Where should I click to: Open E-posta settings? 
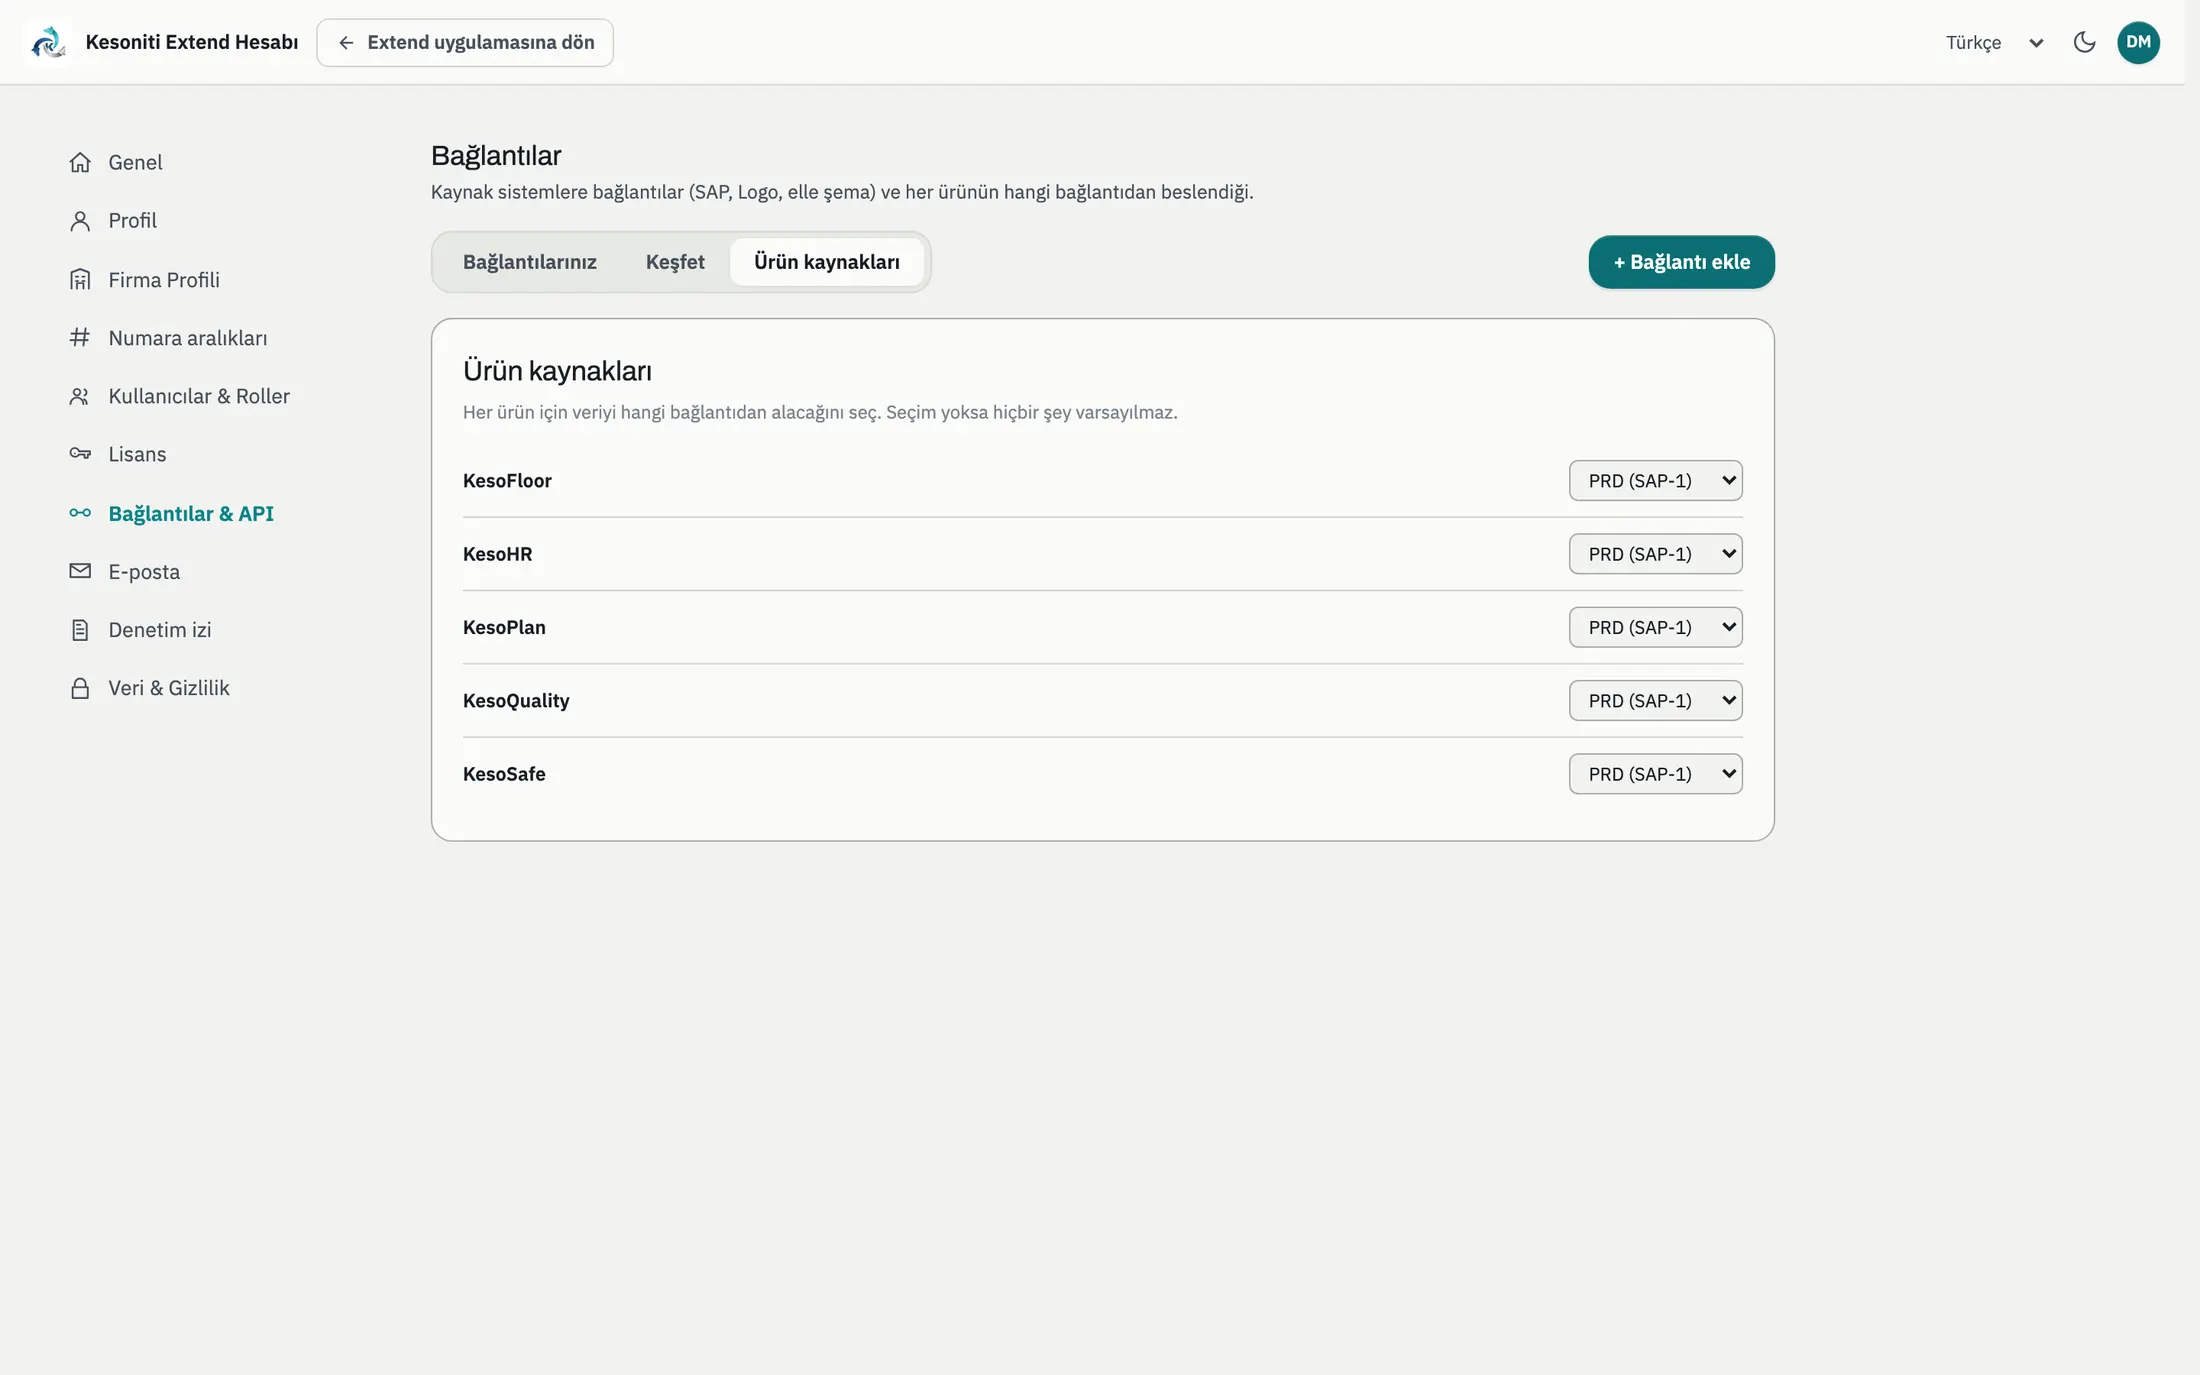tap(144, 571)
